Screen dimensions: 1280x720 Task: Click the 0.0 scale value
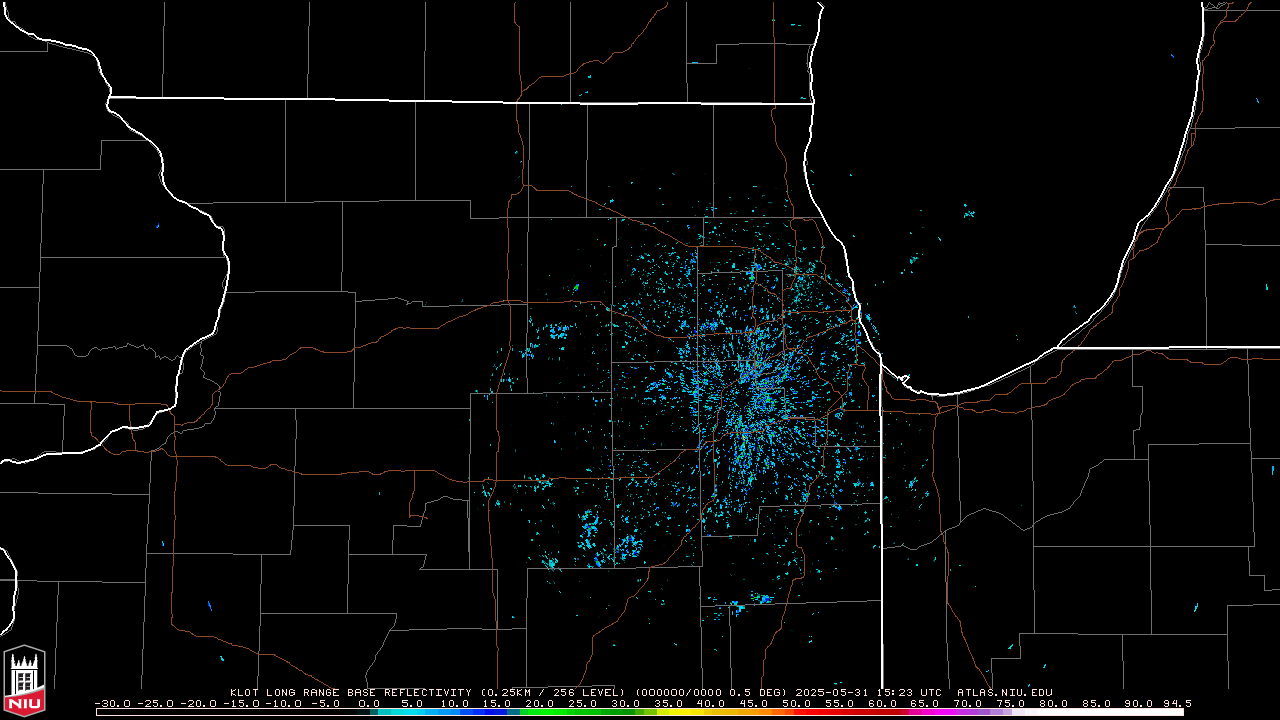coord(369,703)
